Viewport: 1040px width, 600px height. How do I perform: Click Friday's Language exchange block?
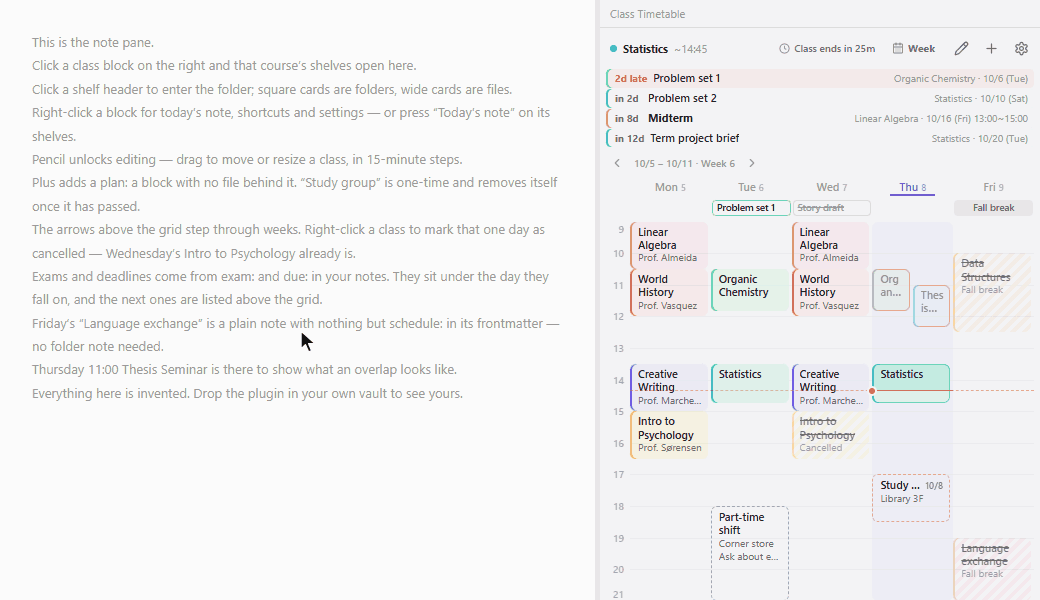click(x=992, y=569)
